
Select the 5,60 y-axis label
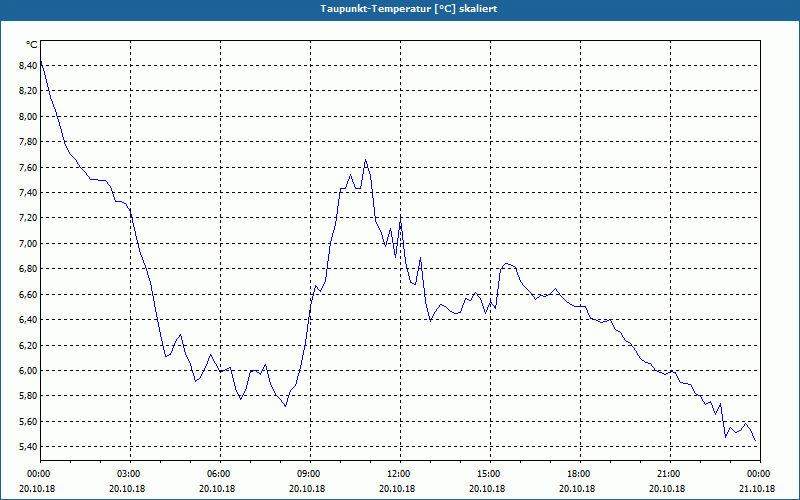(27, 421)
